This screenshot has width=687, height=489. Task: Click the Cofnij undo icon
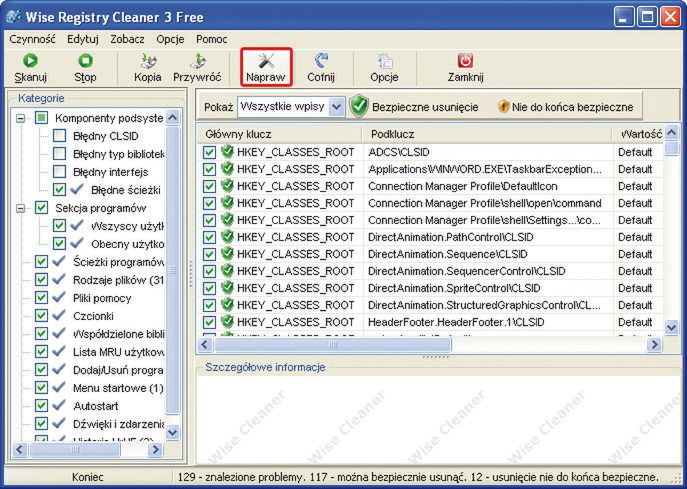click(321, 61)
